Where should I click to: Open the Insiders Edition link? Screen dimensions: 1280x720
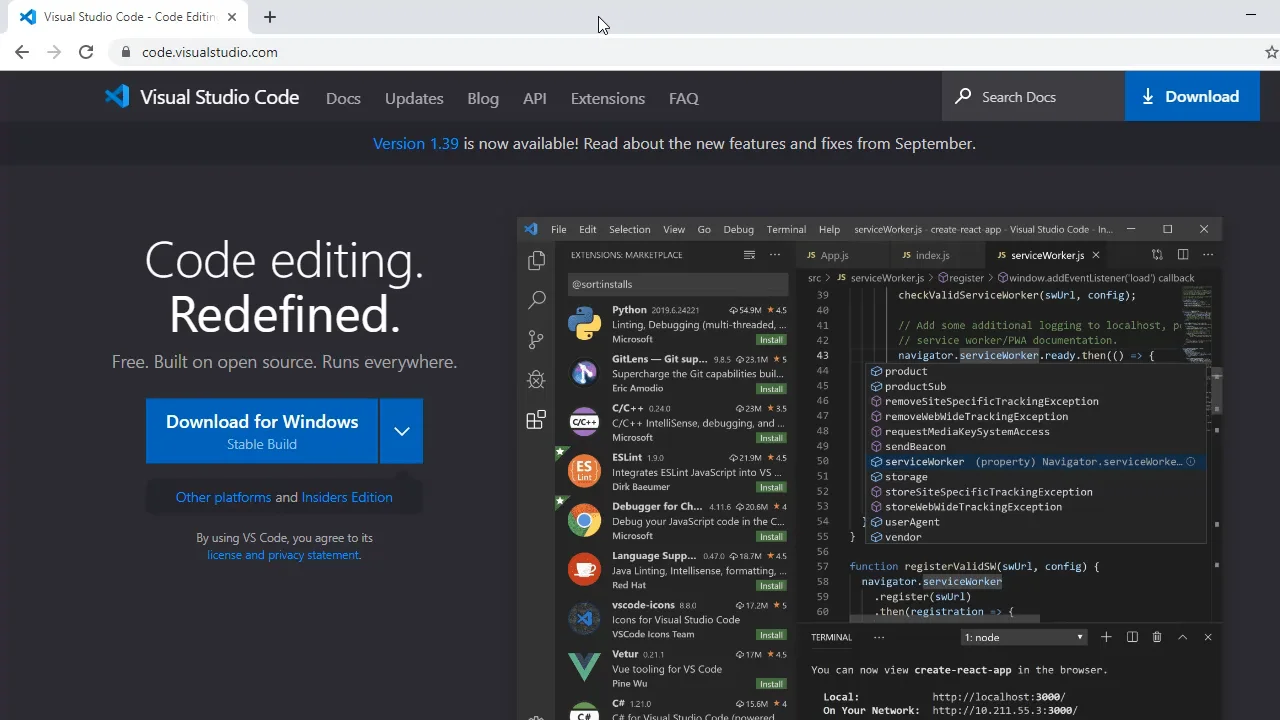(x=347, y=497)
